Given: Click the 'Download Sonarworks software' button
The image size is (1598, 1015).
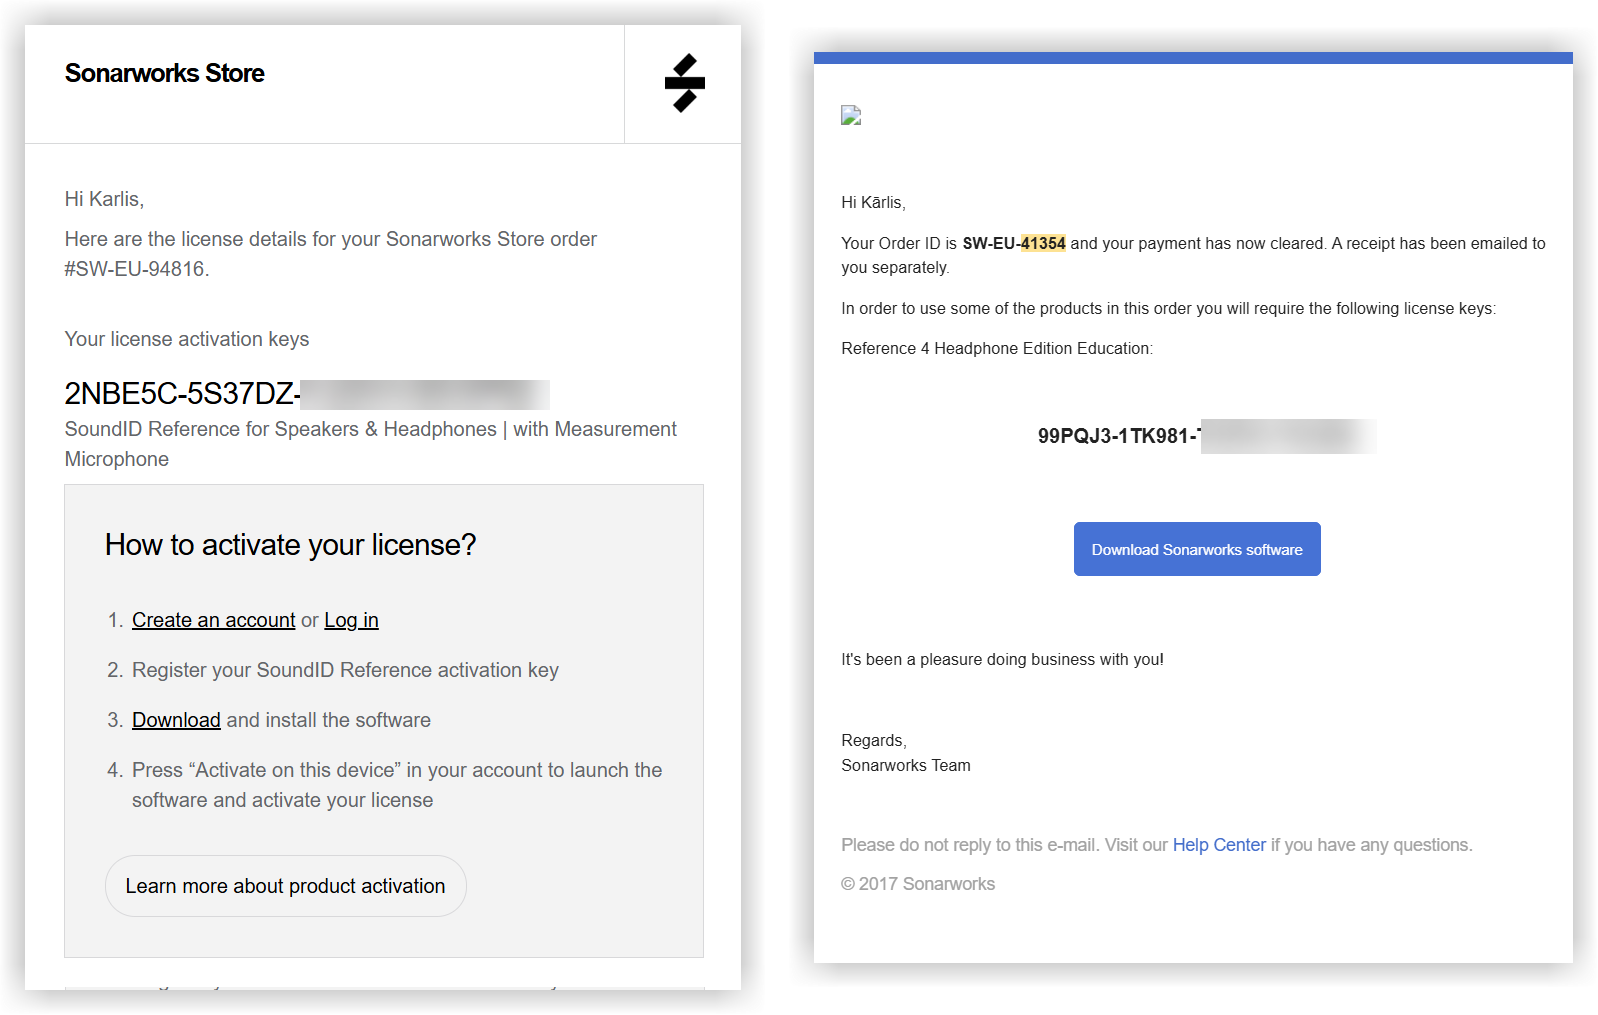Looking at the screenshot, I should (1197, 549).
